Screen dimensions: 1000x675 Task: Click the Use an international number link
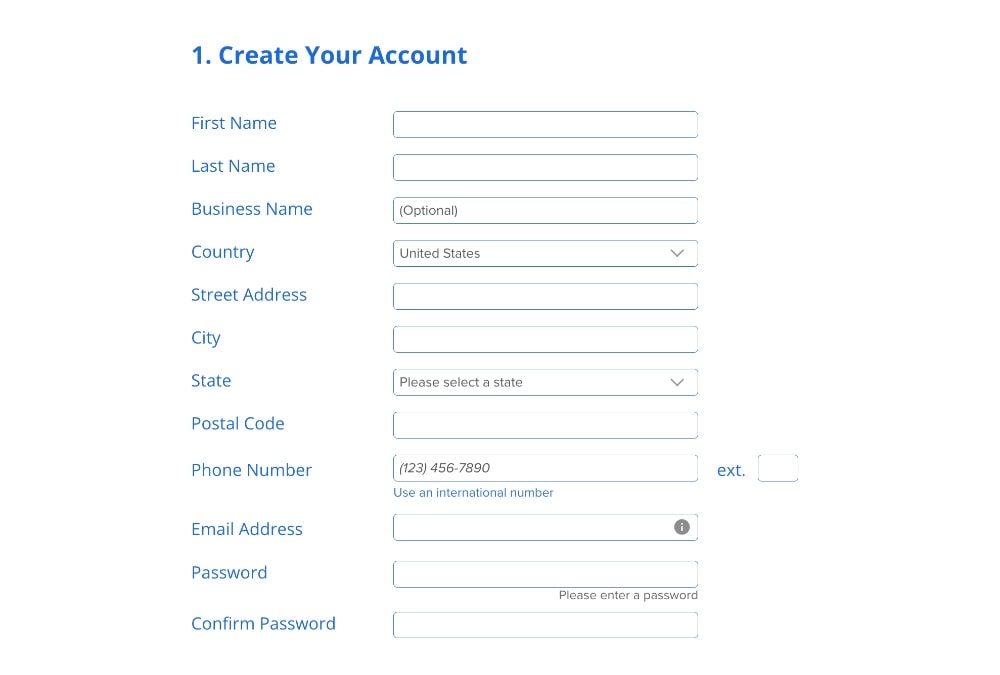(x=473, y=492)
